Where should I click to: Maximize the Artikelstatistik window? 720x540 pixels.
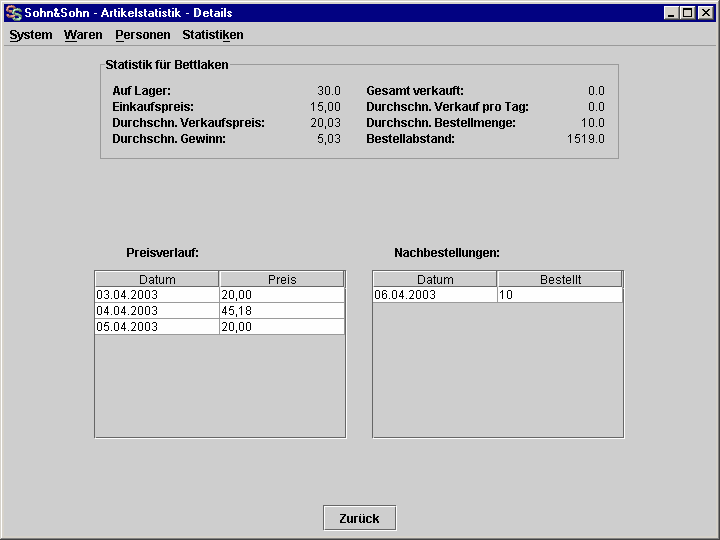[x=687, y=13]
